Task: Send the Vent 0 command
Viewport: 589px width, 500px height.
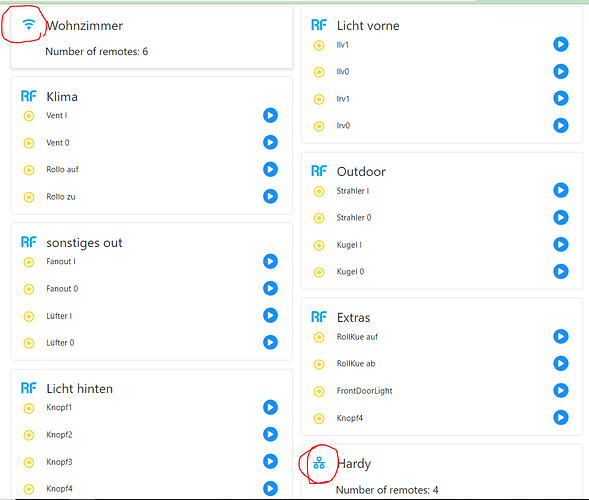Action: pyautogui.click(x=270, y=142)
